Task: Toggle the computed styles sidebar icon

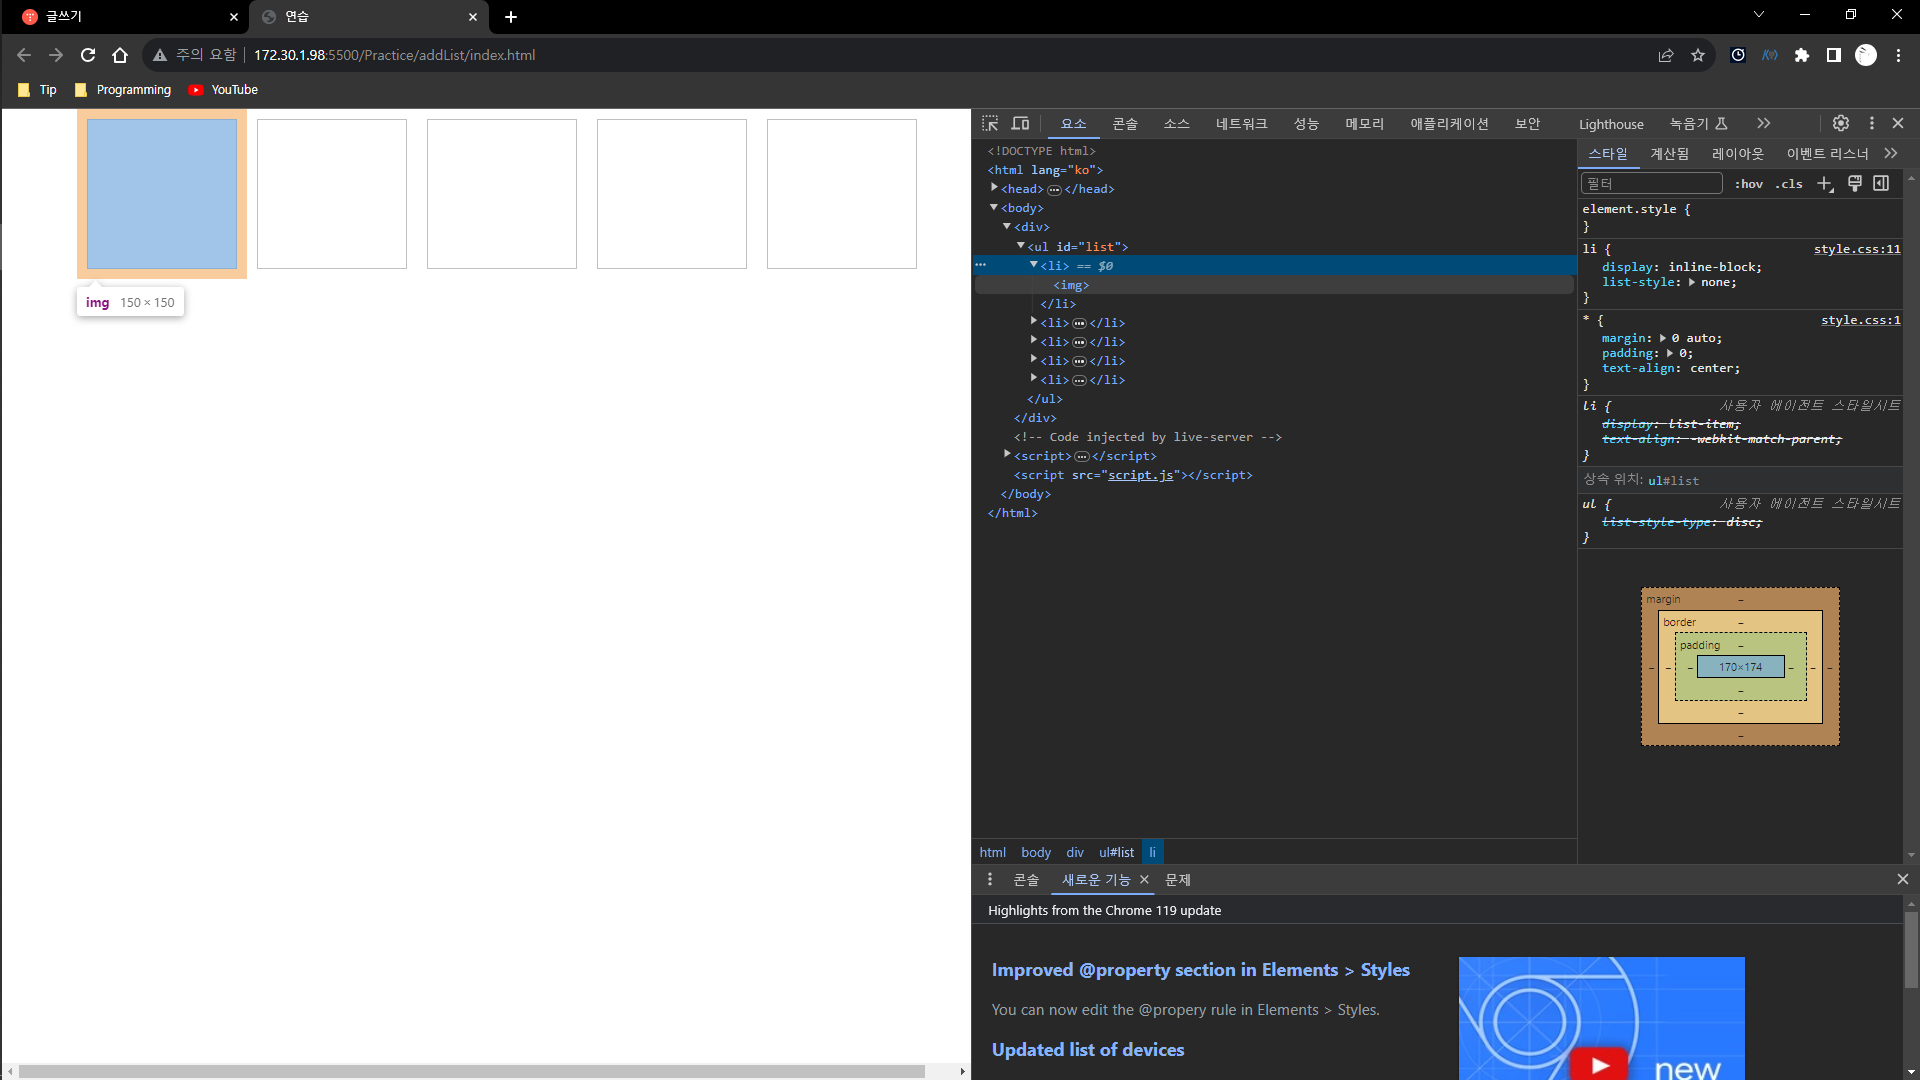Action: (1881, 183)
